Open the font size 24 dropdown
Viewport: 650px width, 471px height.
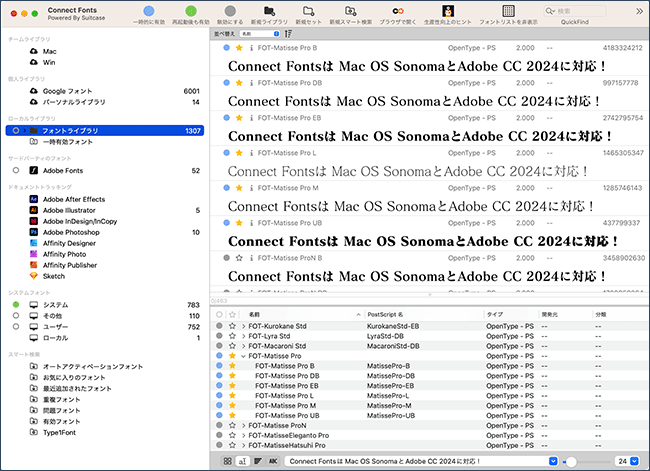tap(634, 461)
